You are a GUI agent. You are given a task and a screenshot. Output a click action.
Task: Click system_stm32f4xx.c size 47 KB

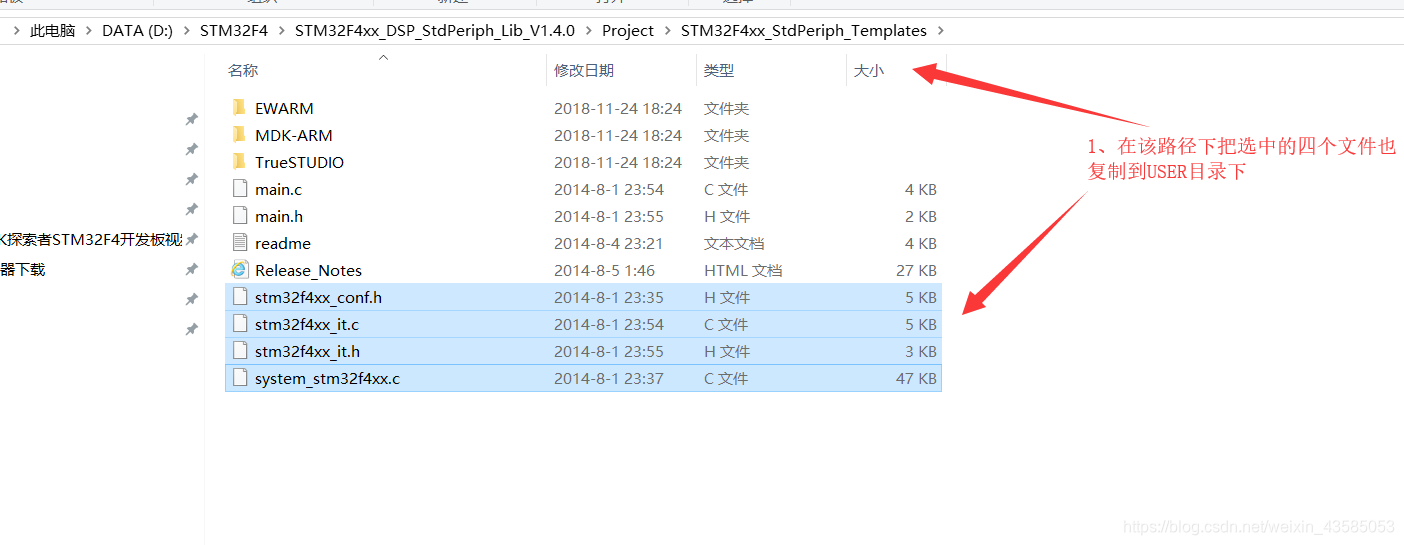click(916, 378)
